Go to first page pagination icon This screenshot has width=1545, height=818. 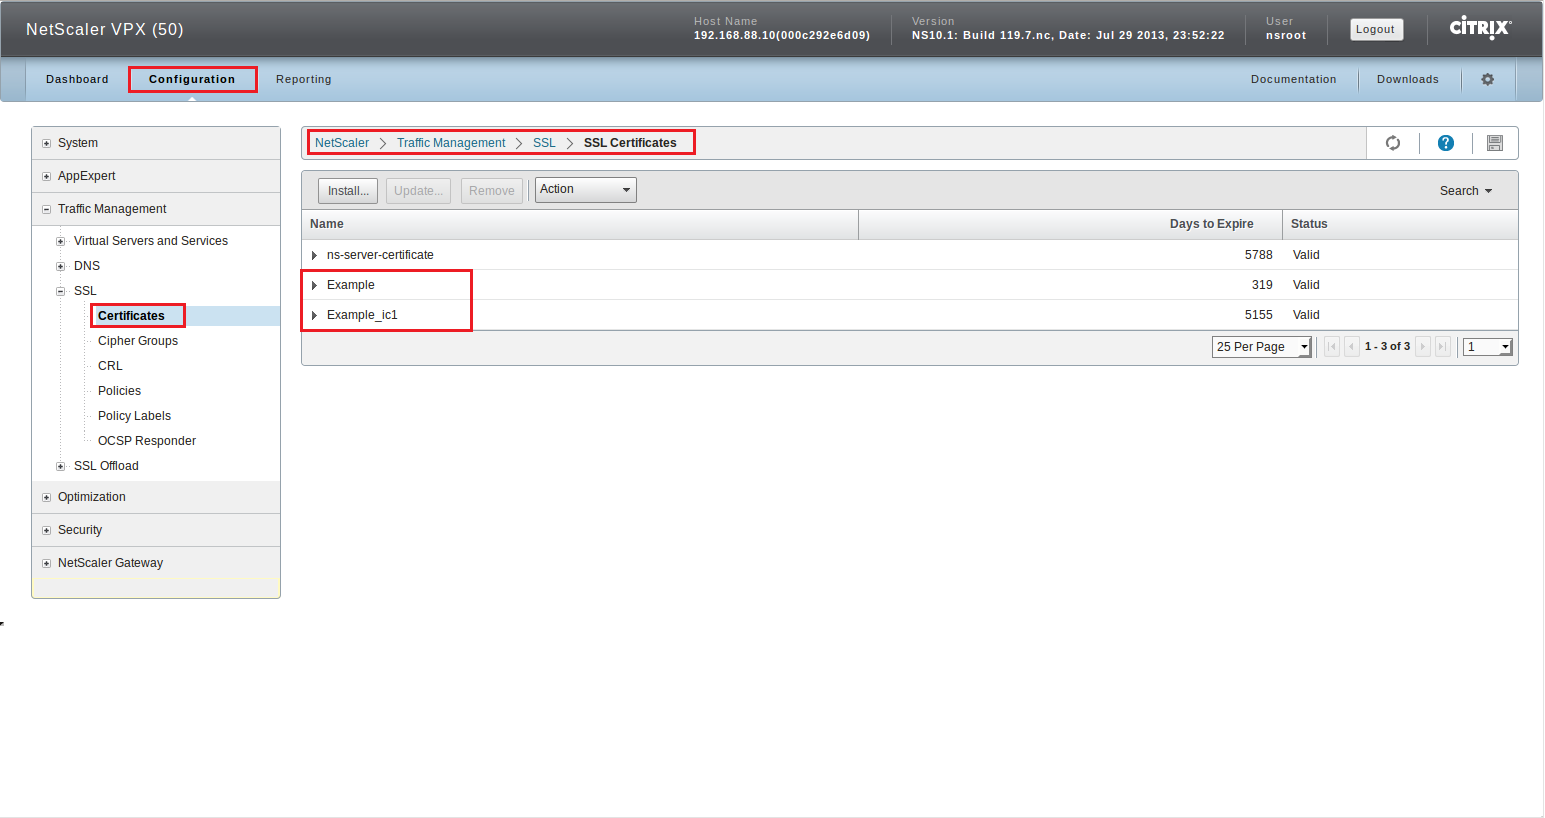click(x=1332, y=347)
